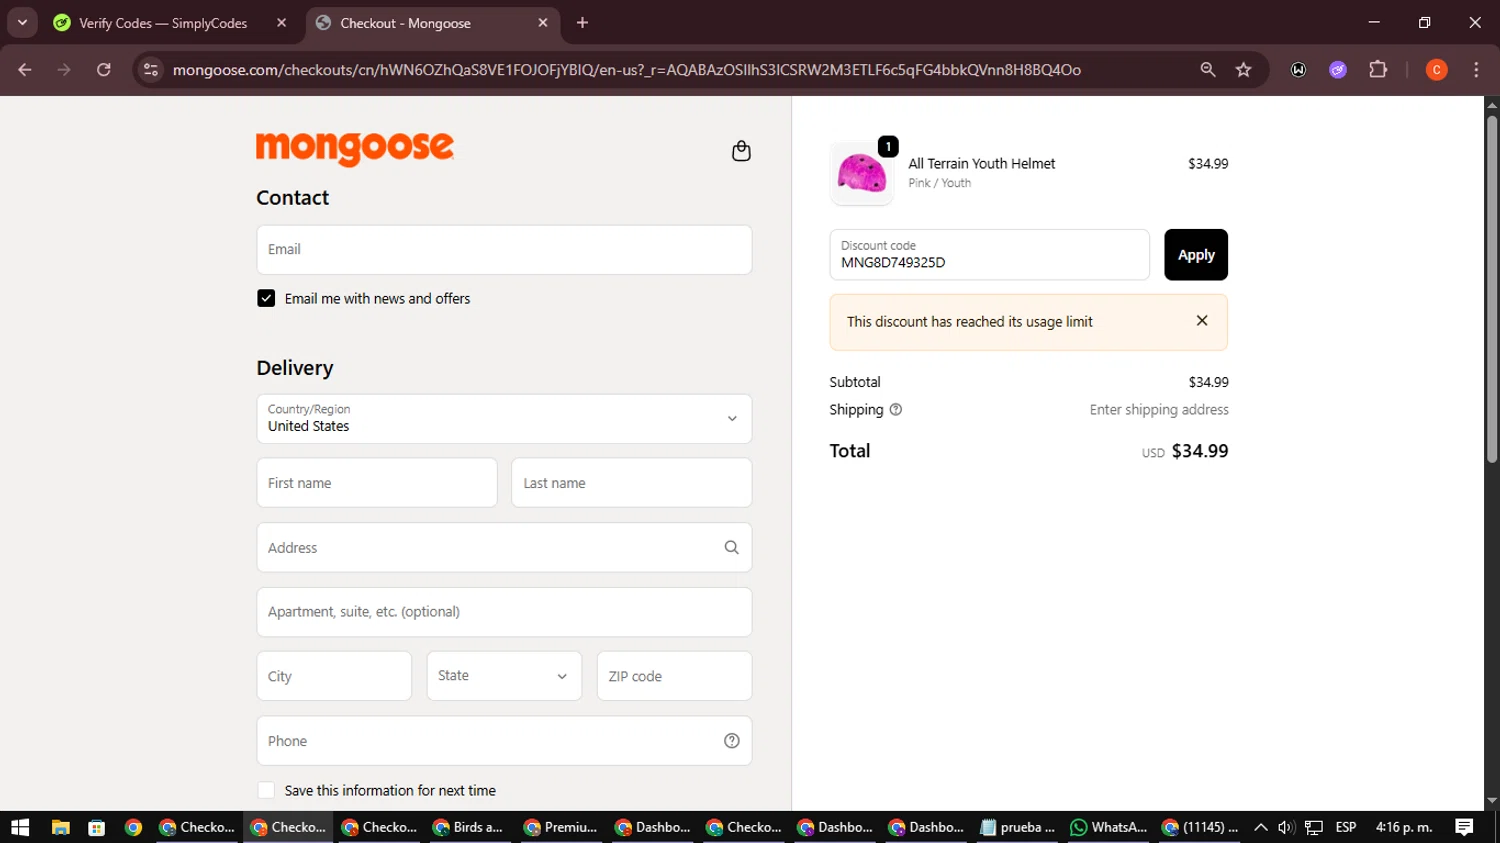Click the ESP language indicator
Viewport: 1500px width, 843px height.
click(1346, 827)
